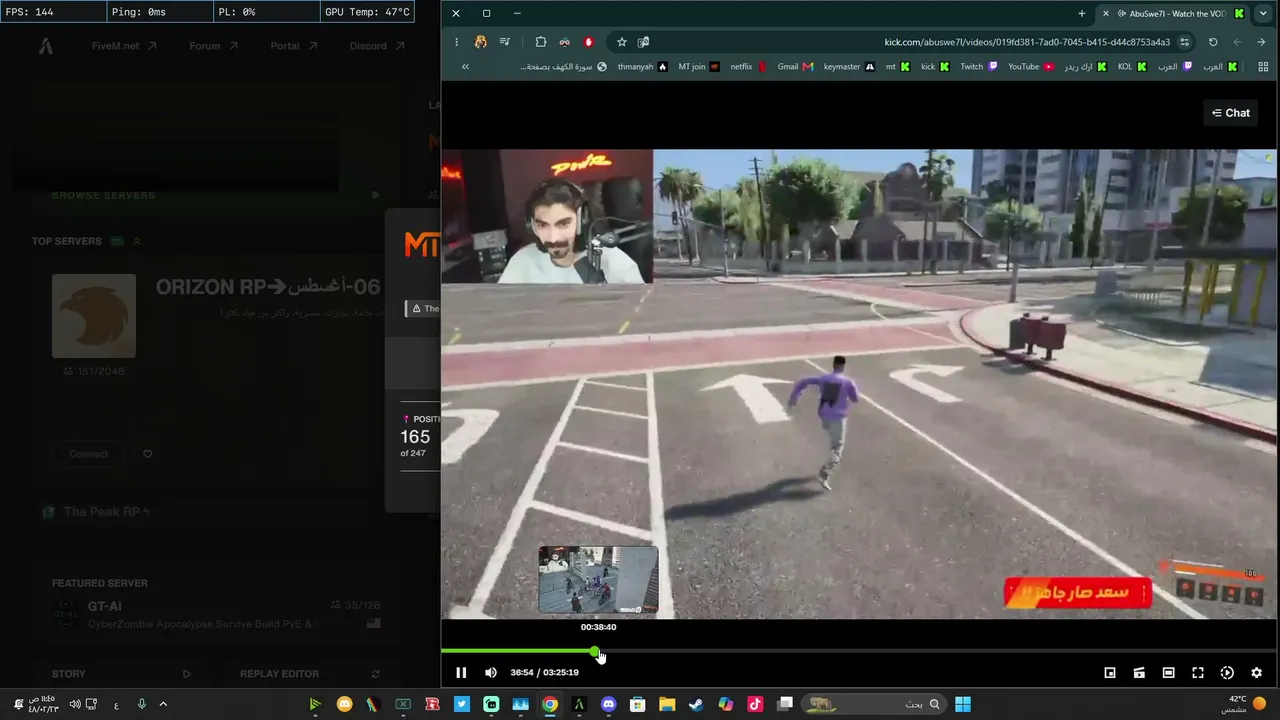Click the taskbar search box
This screenshot has width=1280, height=720.
[874, 704]
